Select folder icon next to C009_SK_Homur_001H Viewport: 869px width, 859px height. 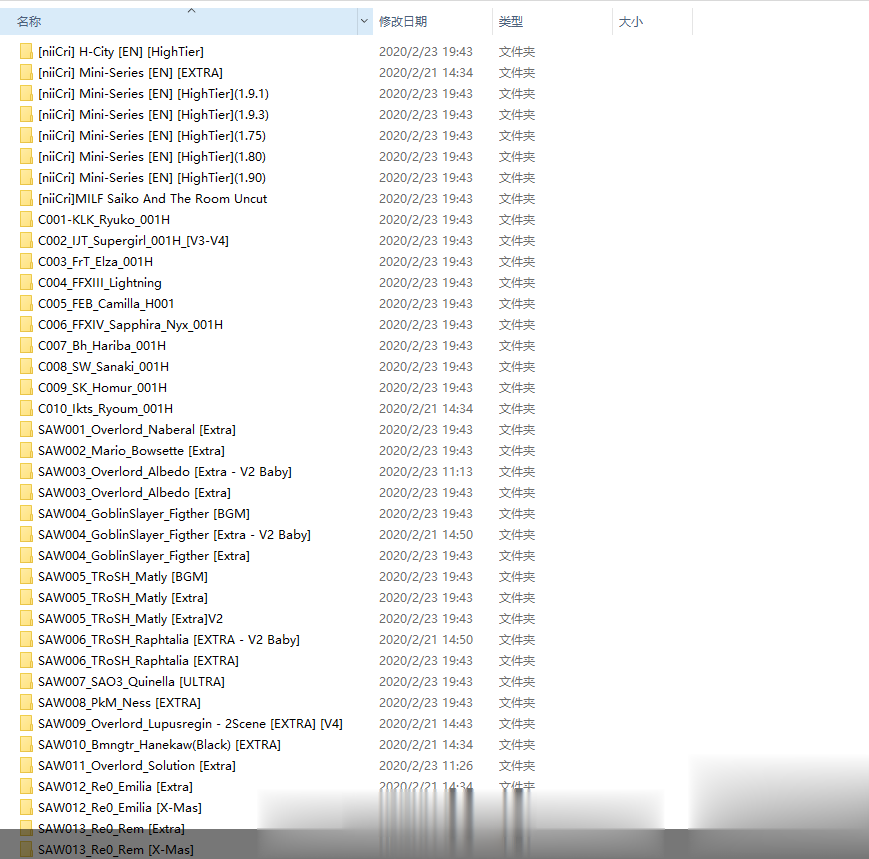[27, 388]
